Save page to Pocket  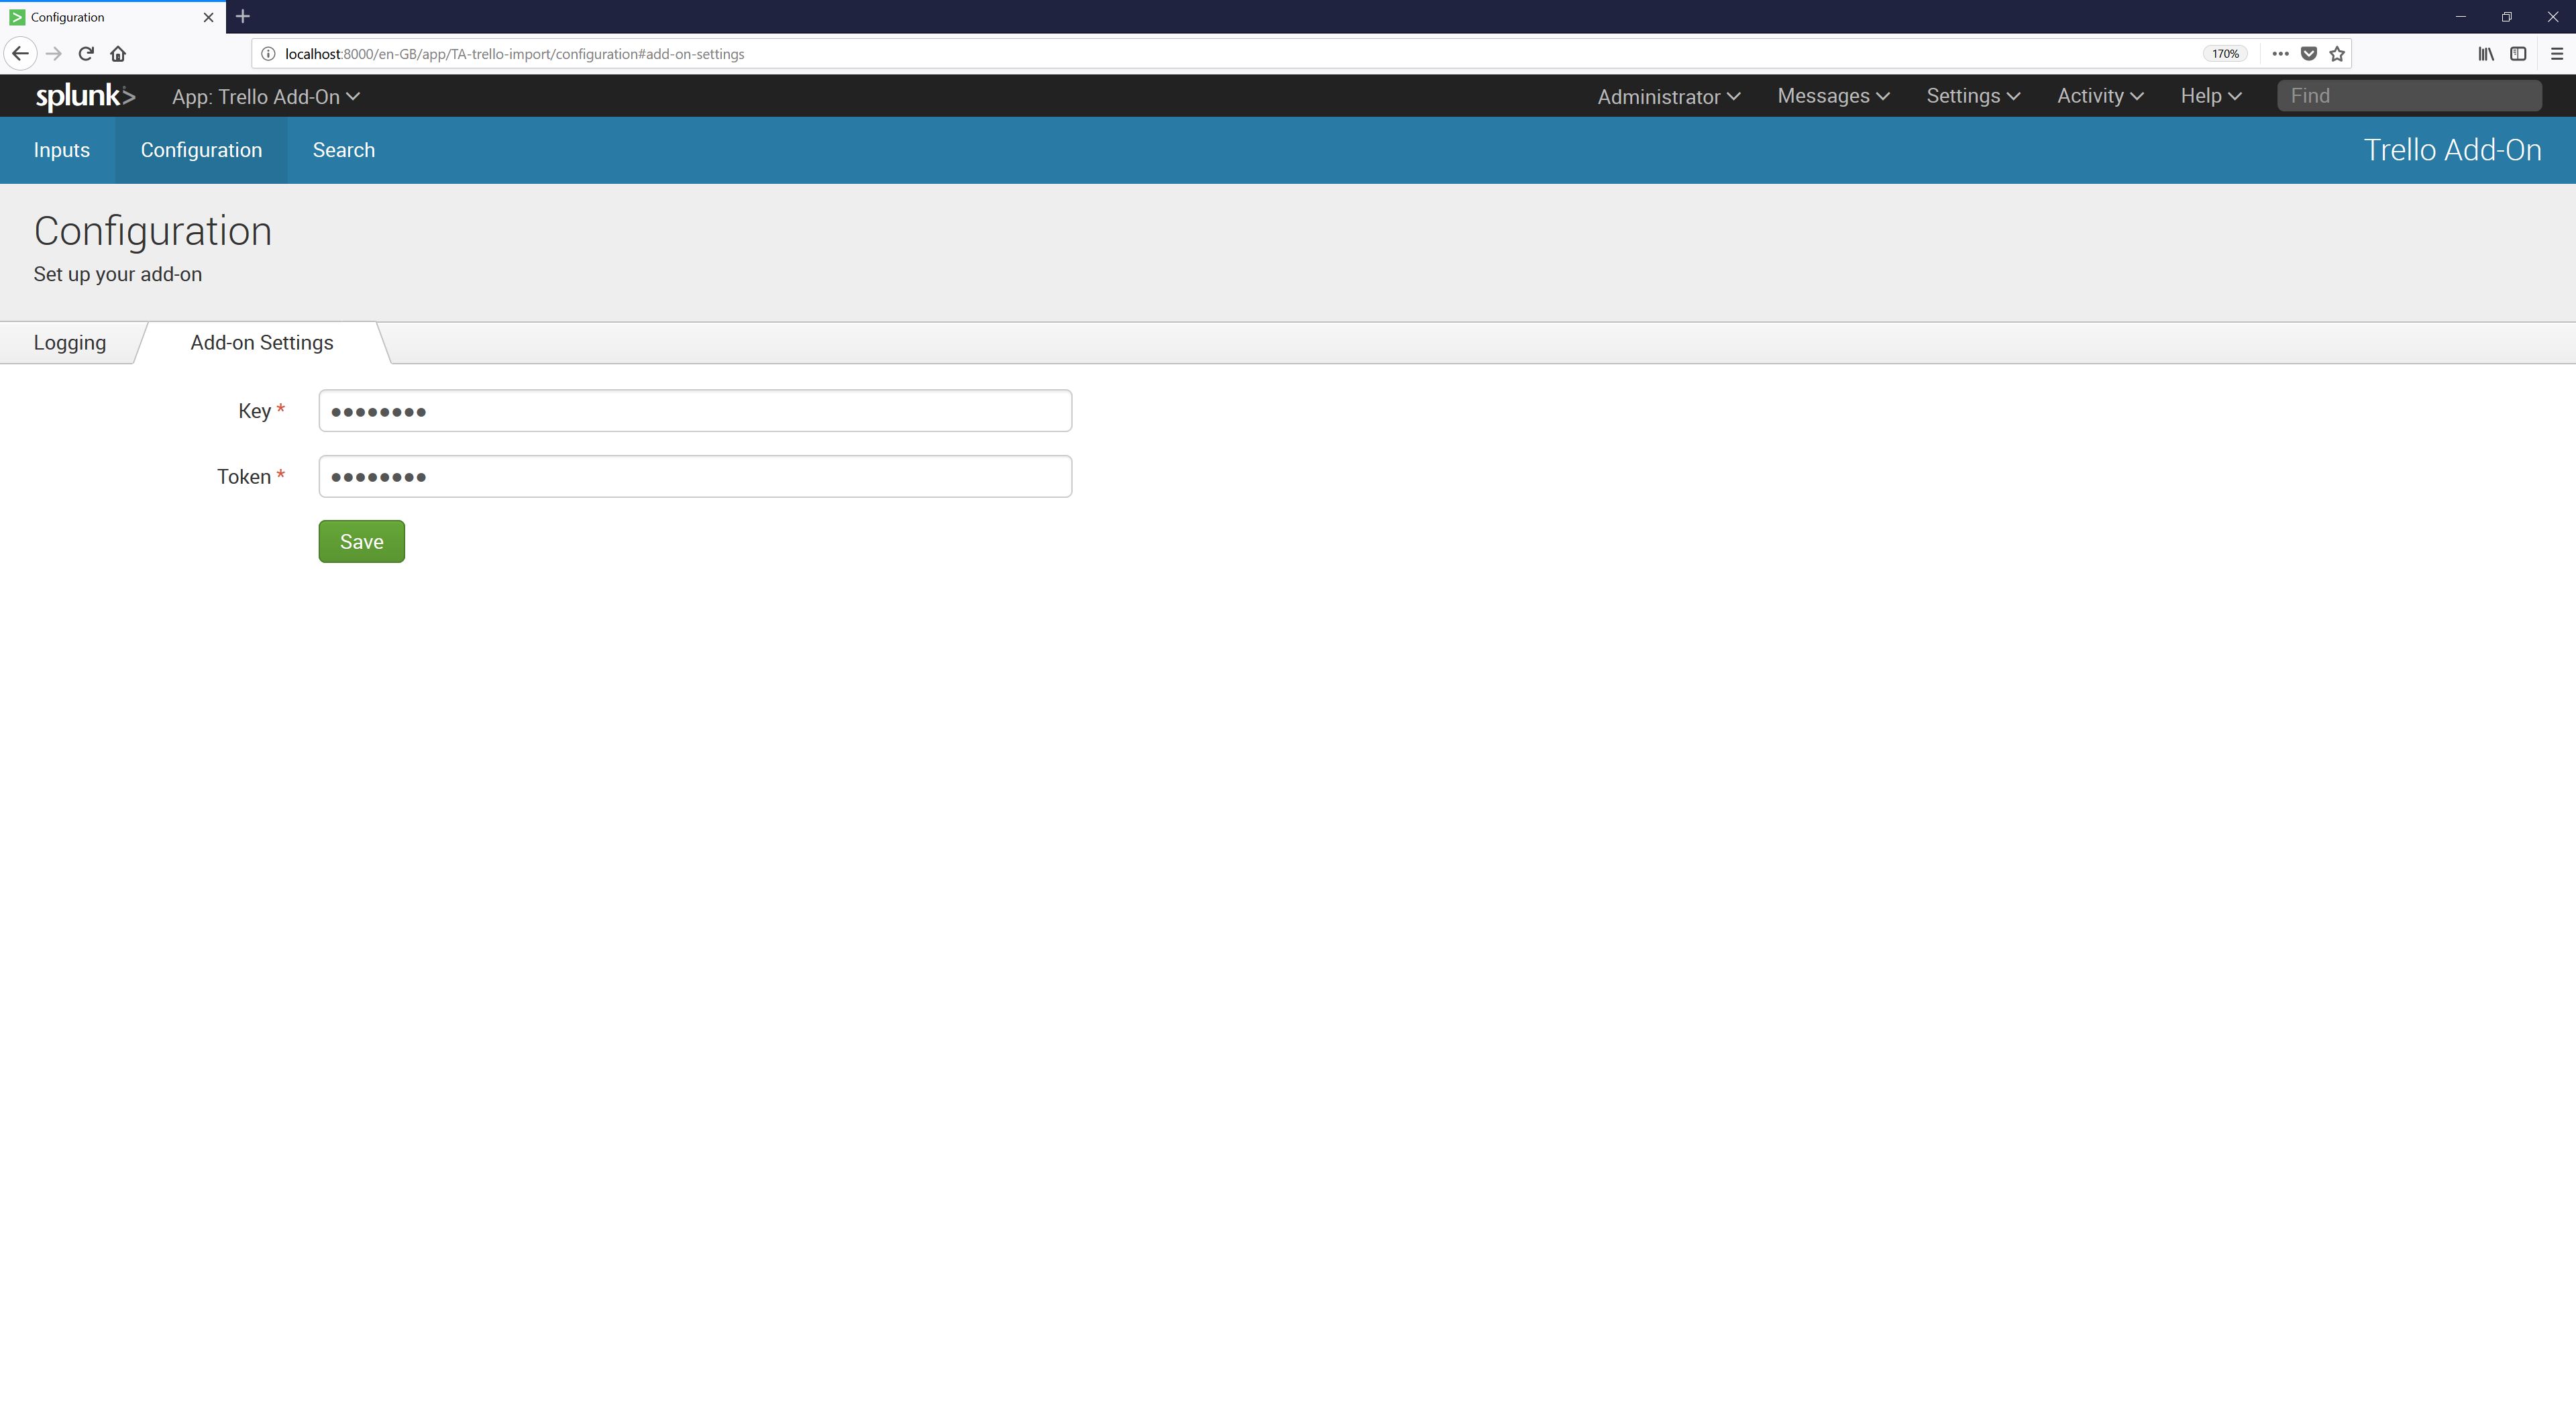click(2309, 54)
